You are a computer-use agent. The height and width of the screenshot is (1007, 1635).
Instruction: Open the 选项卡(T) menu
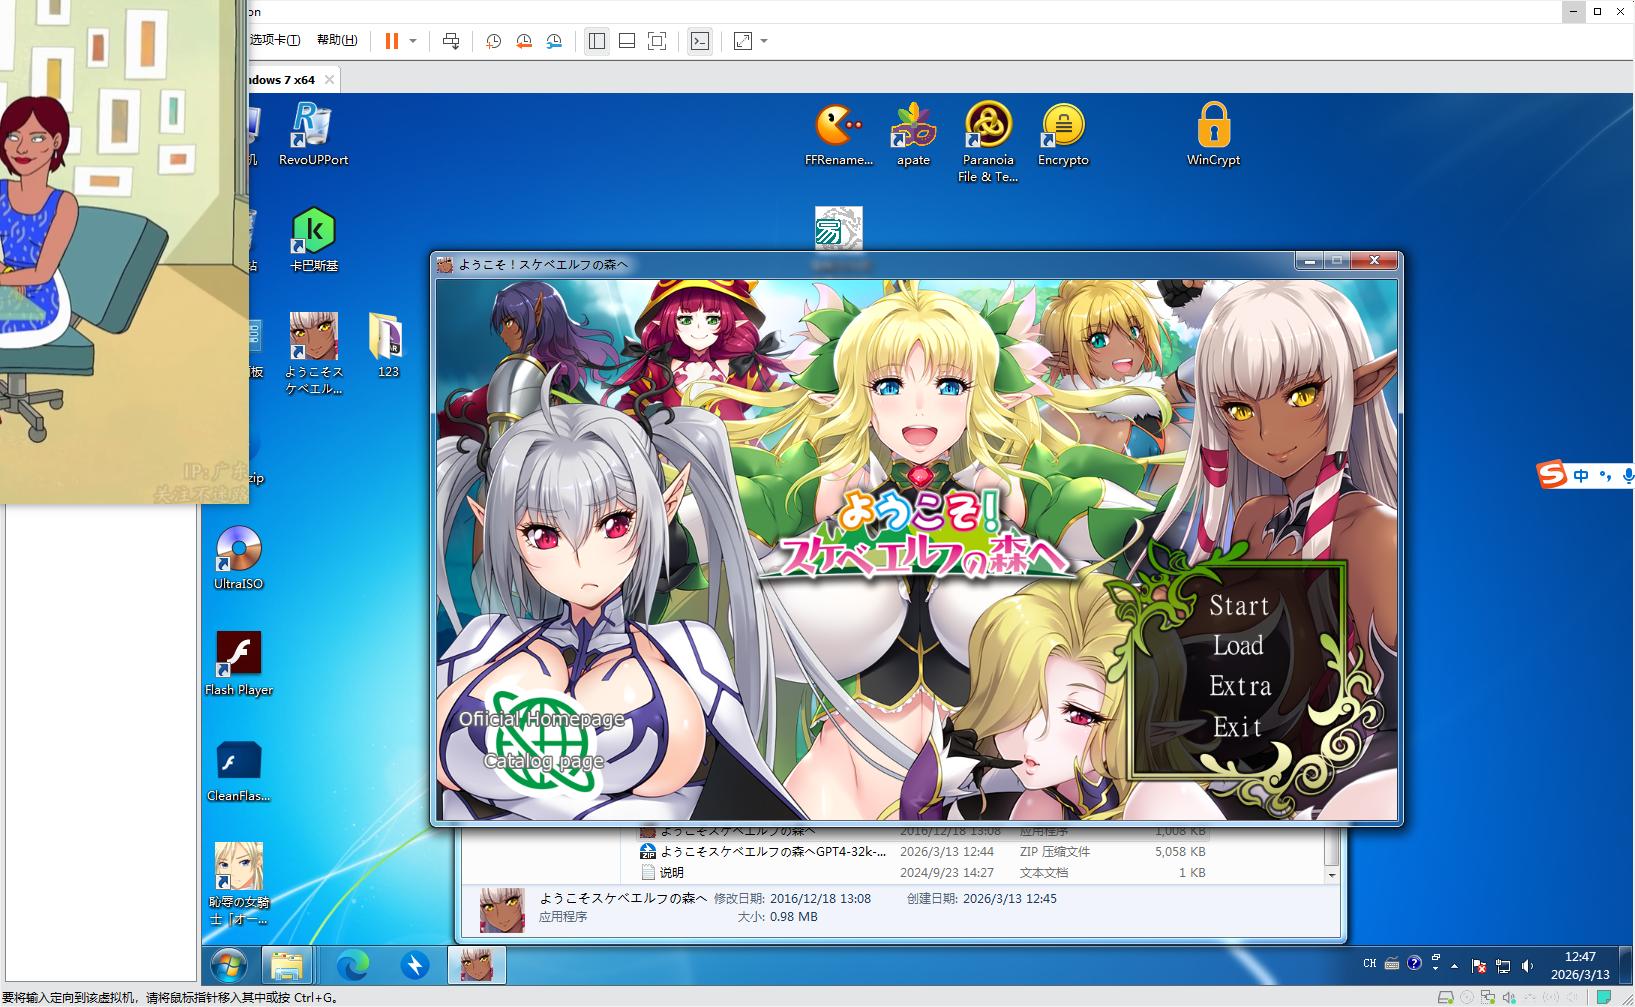275,40
